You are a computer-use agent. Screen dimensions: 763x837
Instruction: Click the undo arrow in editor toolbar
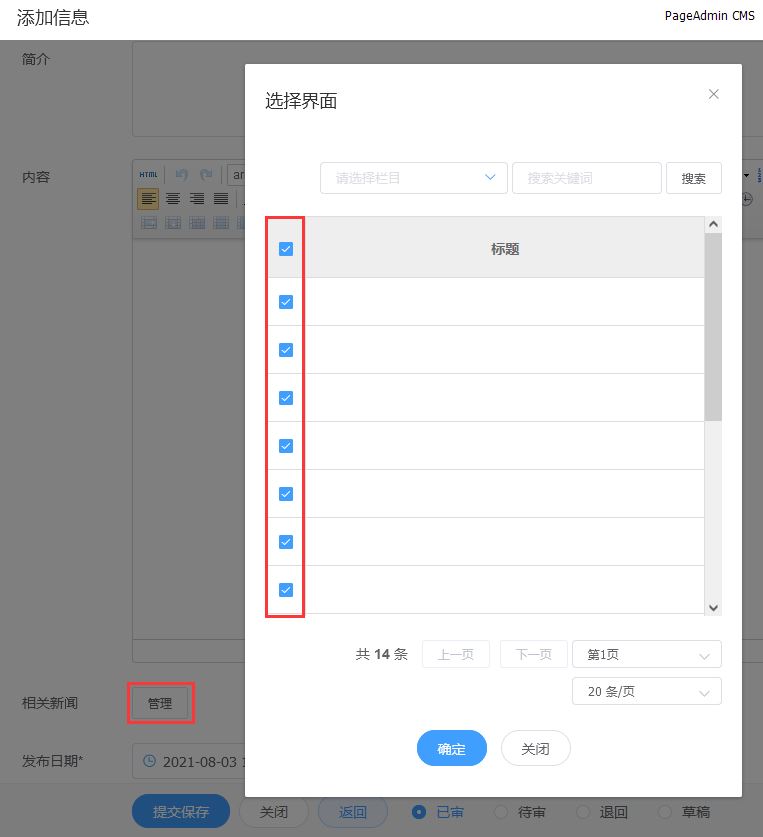click(x=181, y=174)
